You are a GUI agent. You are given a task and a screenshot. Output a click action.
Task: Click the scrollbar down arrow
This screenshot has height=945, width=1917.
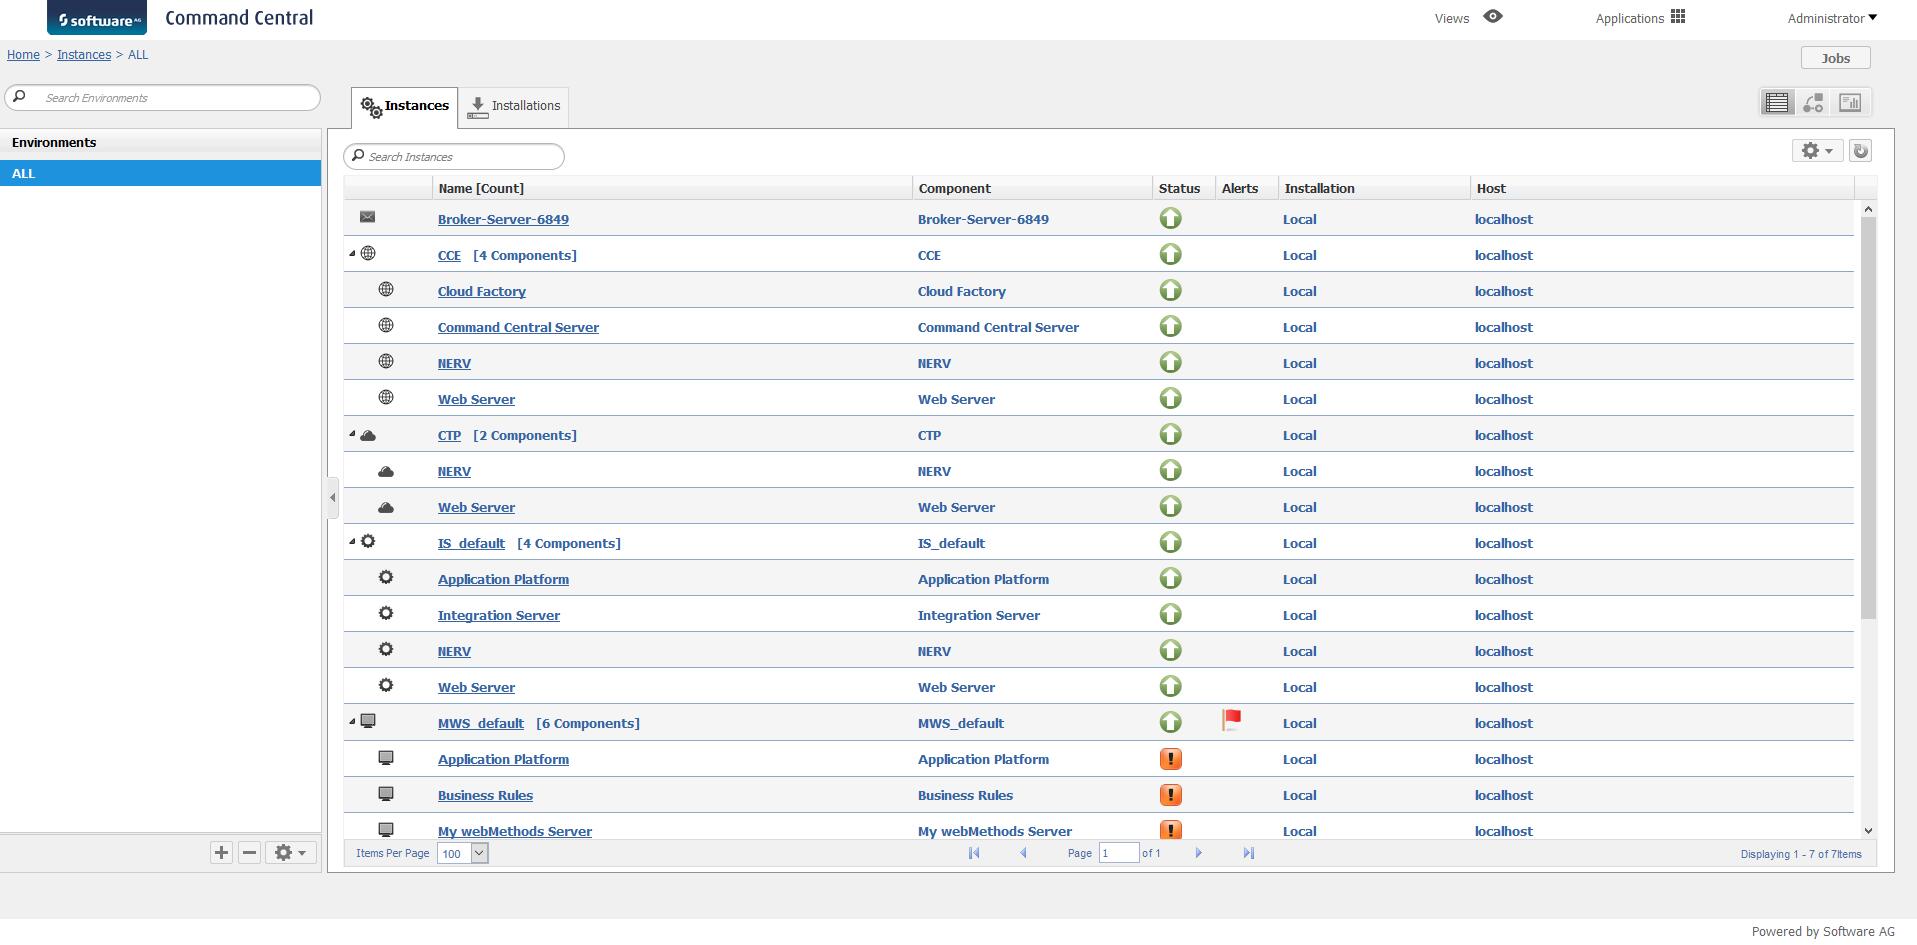(x=1868, y=831)
